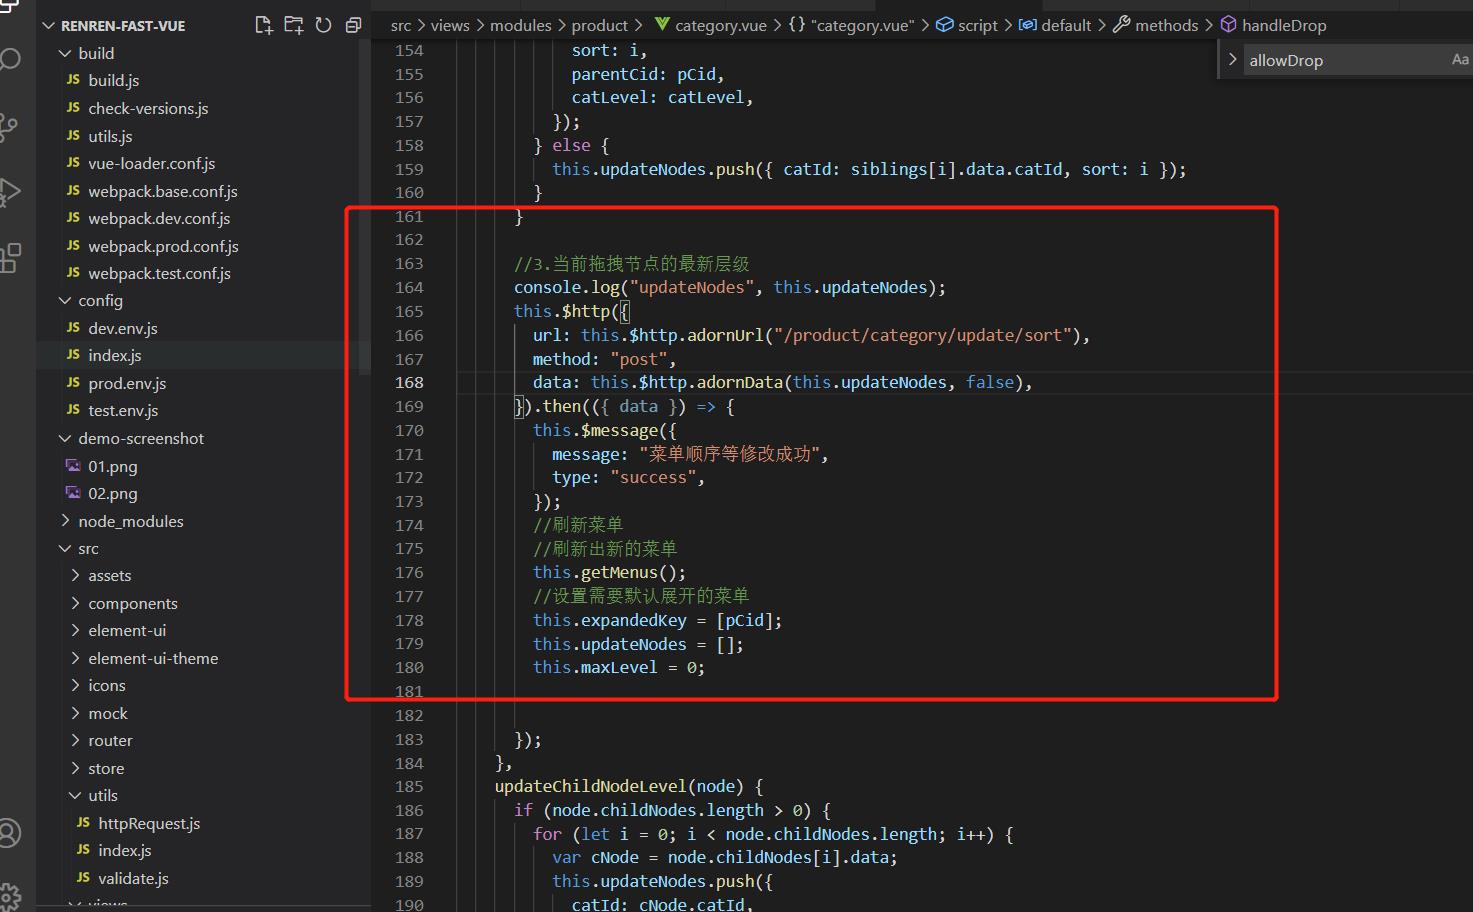
Task: Collapse all folders in explorer
Action: 353,25
